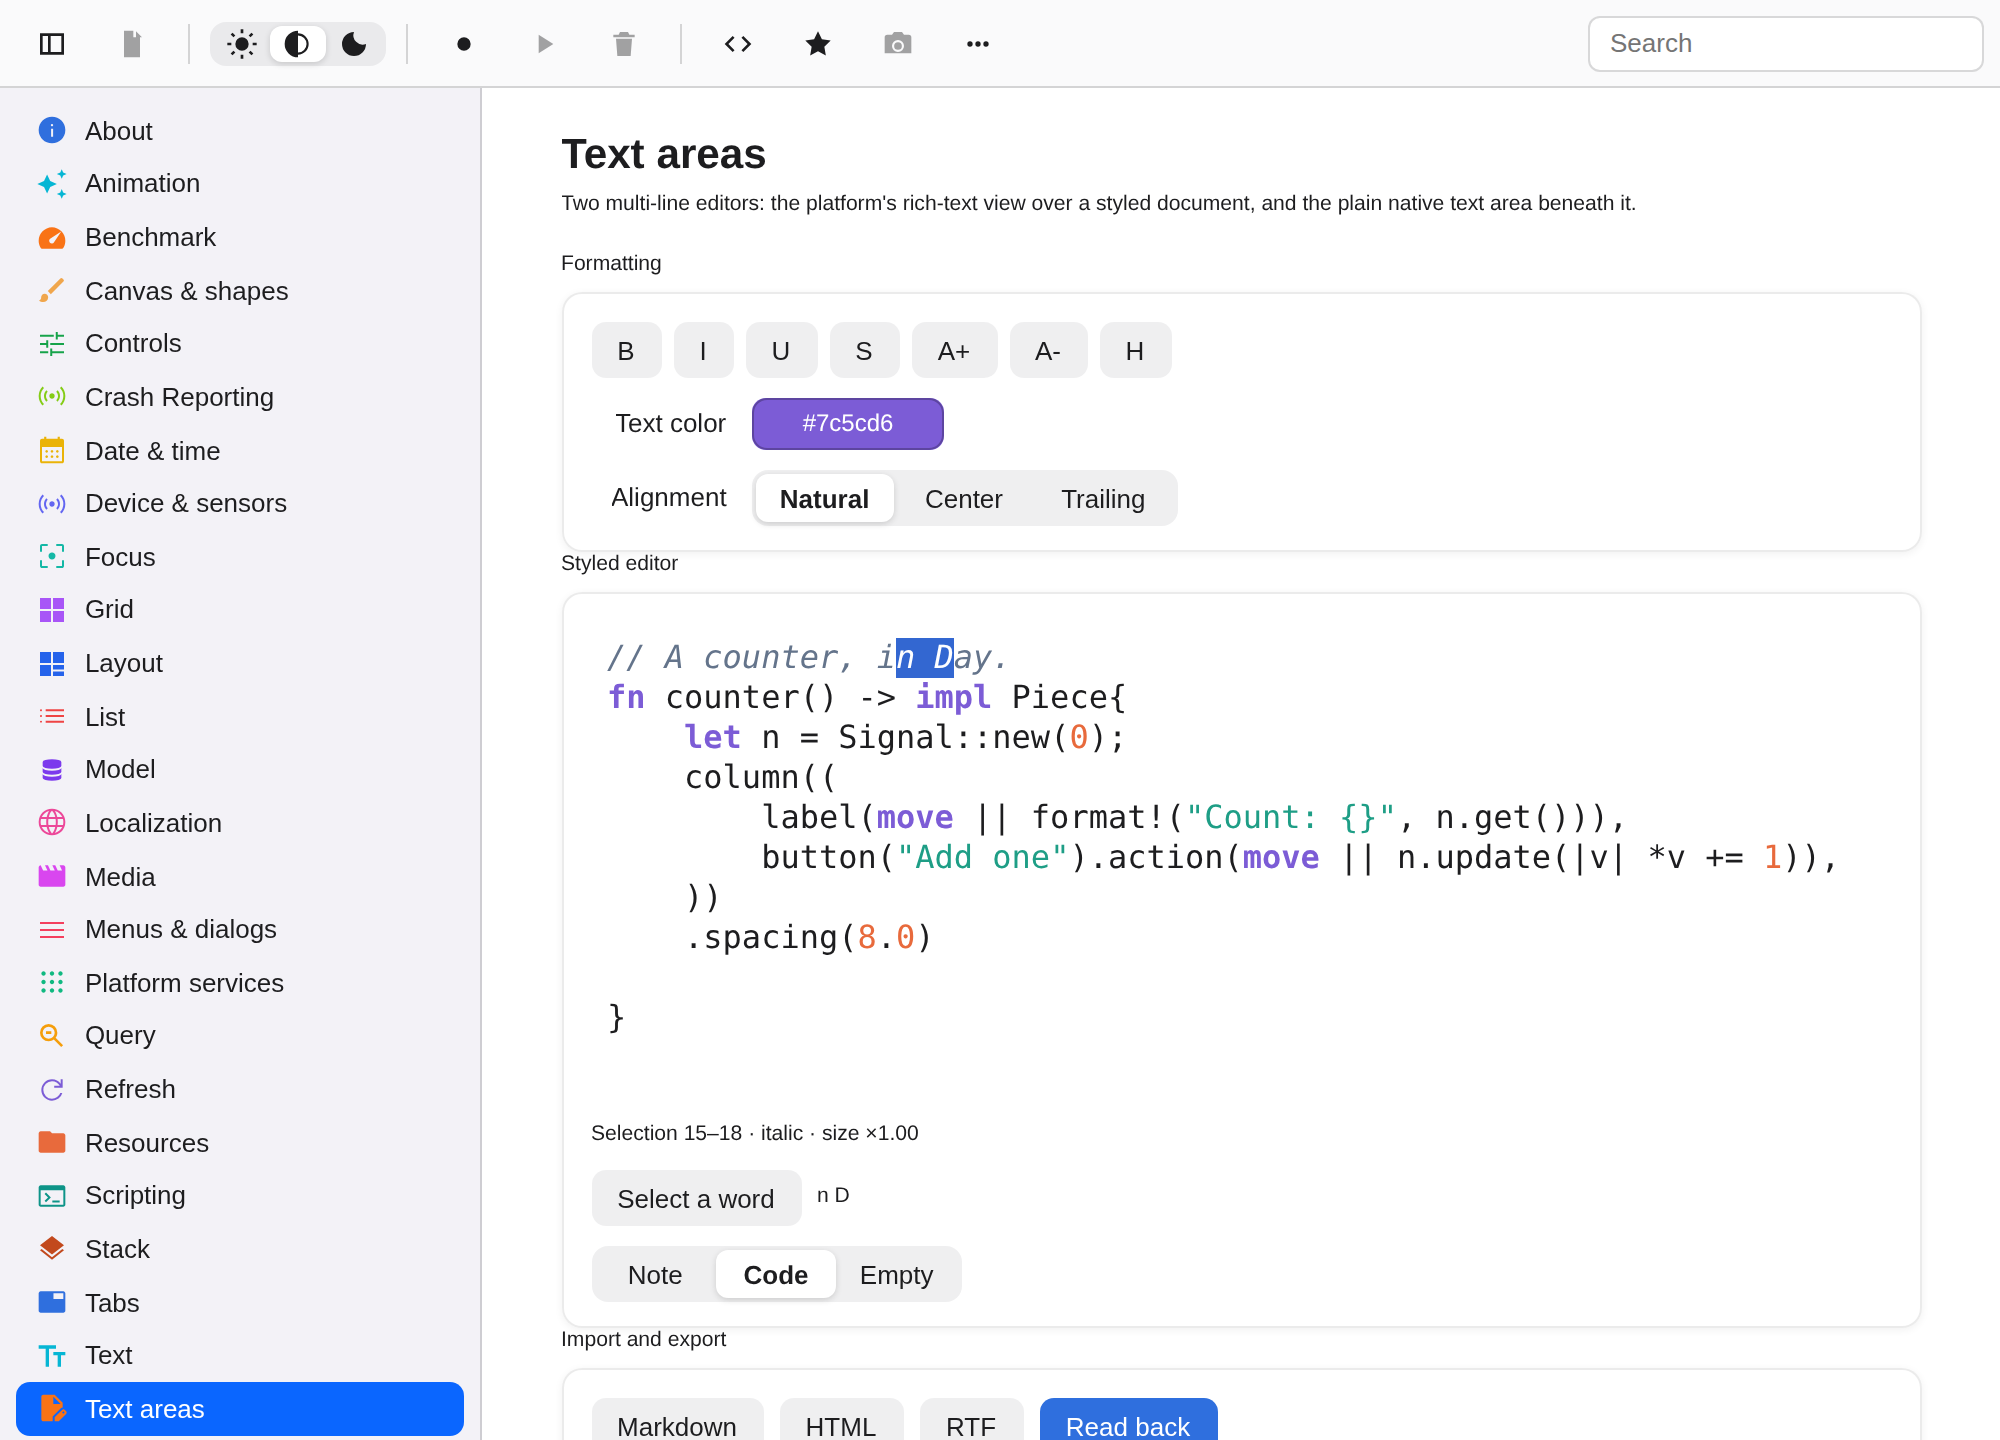2000x1440 pixels.
Task: Open the Query sidebar item
Action: click(x=240, y=1036)
